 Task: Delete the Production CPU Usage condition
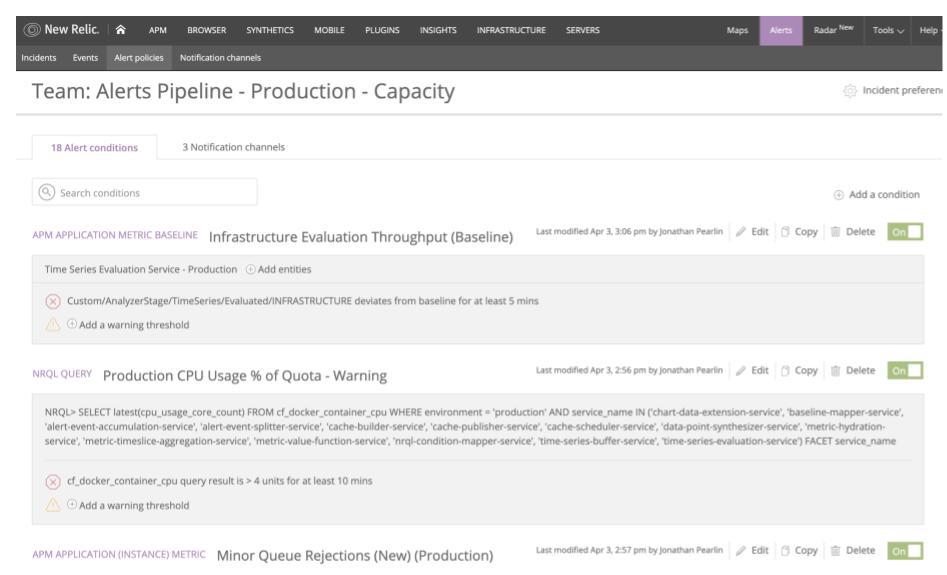(853, 370)
